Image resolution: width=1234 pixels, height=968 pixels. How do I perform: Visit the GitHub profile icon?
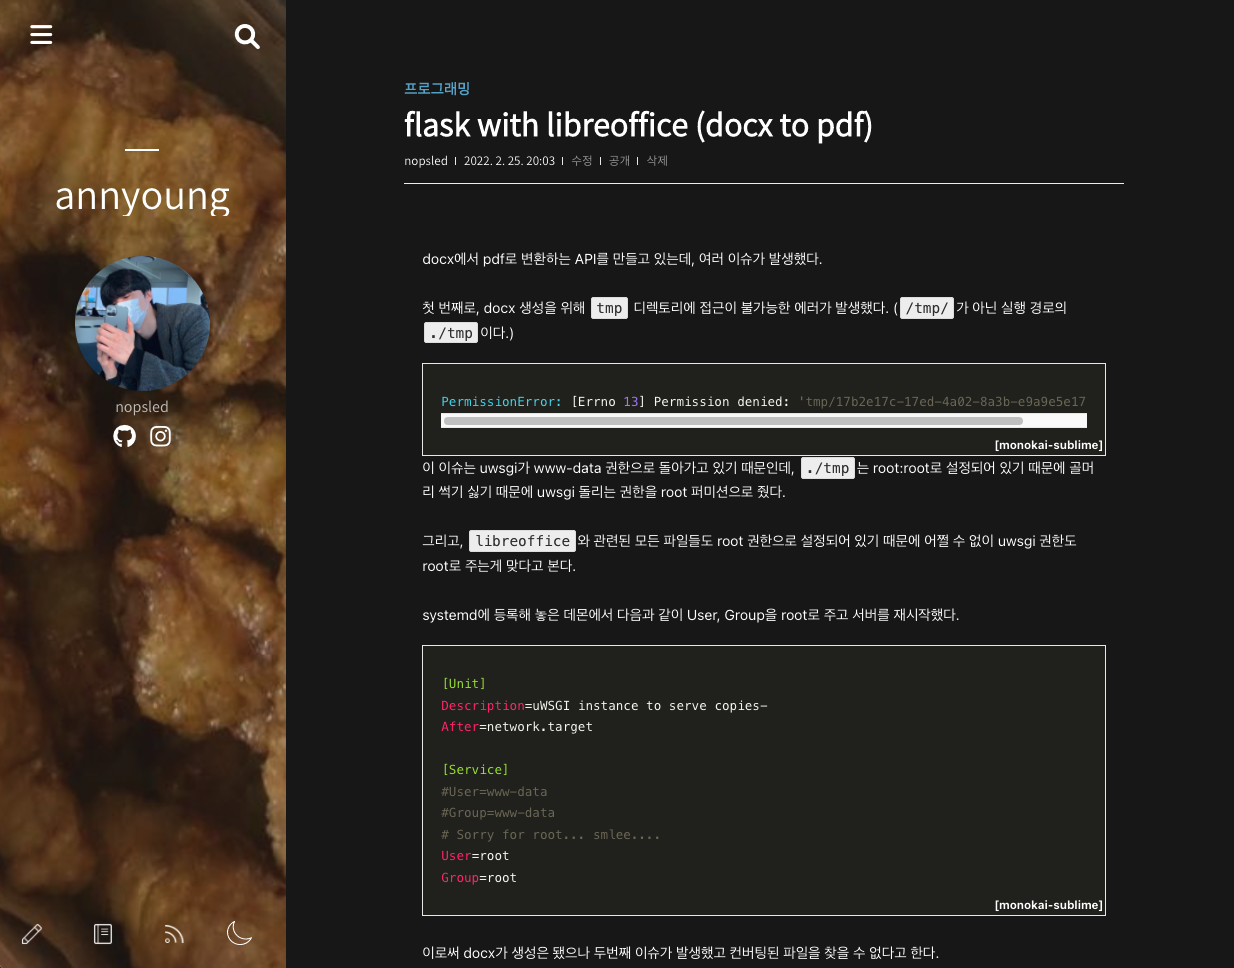125,436
